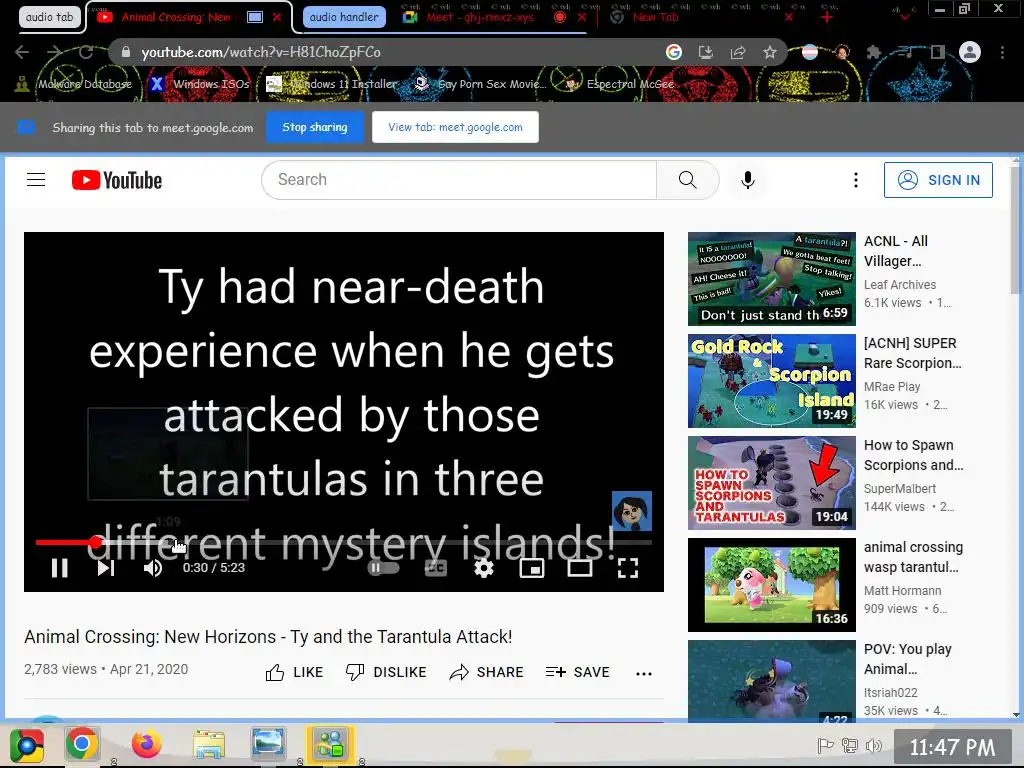Open Windows ISOs bookmark
This screenshot has height=768, width=1024.
[200, 84]
